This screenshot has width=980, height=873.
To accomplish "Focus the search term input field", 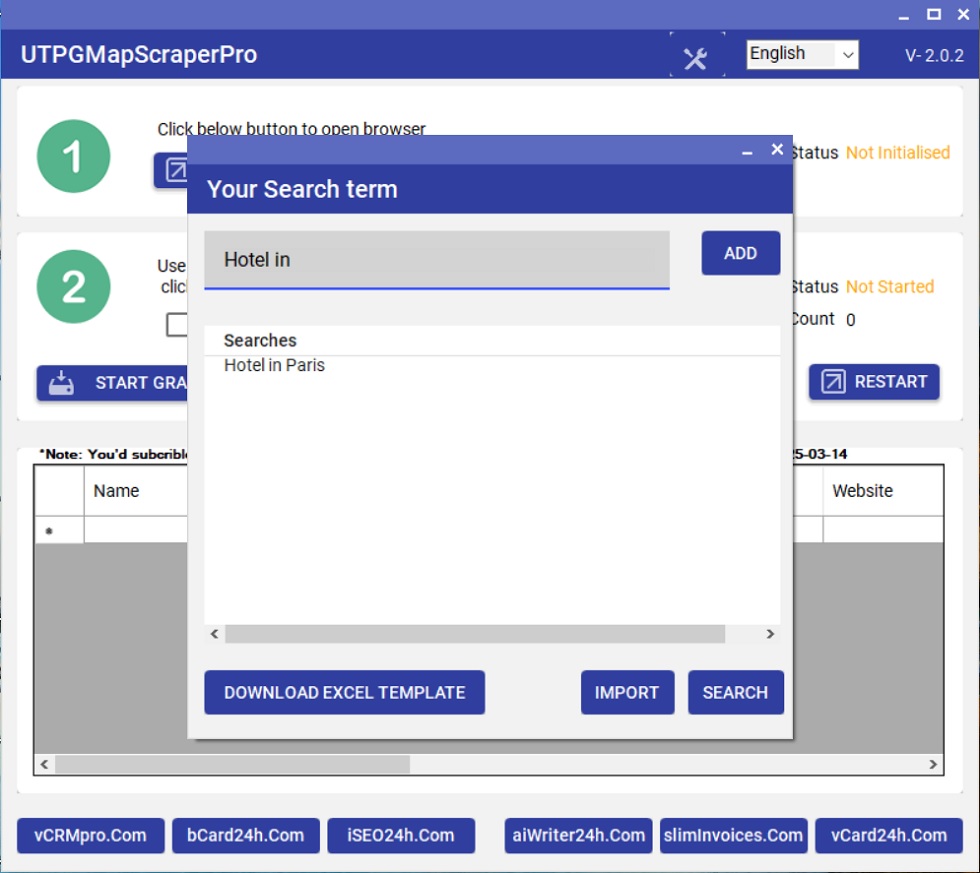I will [x=437, y=260].
